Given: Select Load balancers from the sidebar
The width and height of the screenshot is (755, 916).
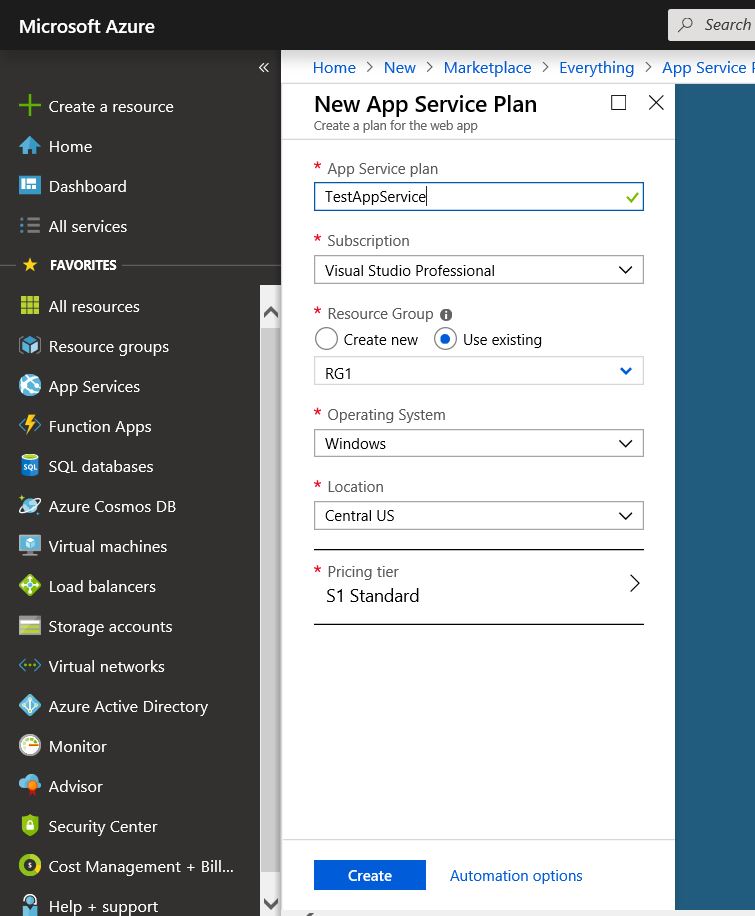Looking at the screenshot, I should pyautogui.click(x=100, y=586).
